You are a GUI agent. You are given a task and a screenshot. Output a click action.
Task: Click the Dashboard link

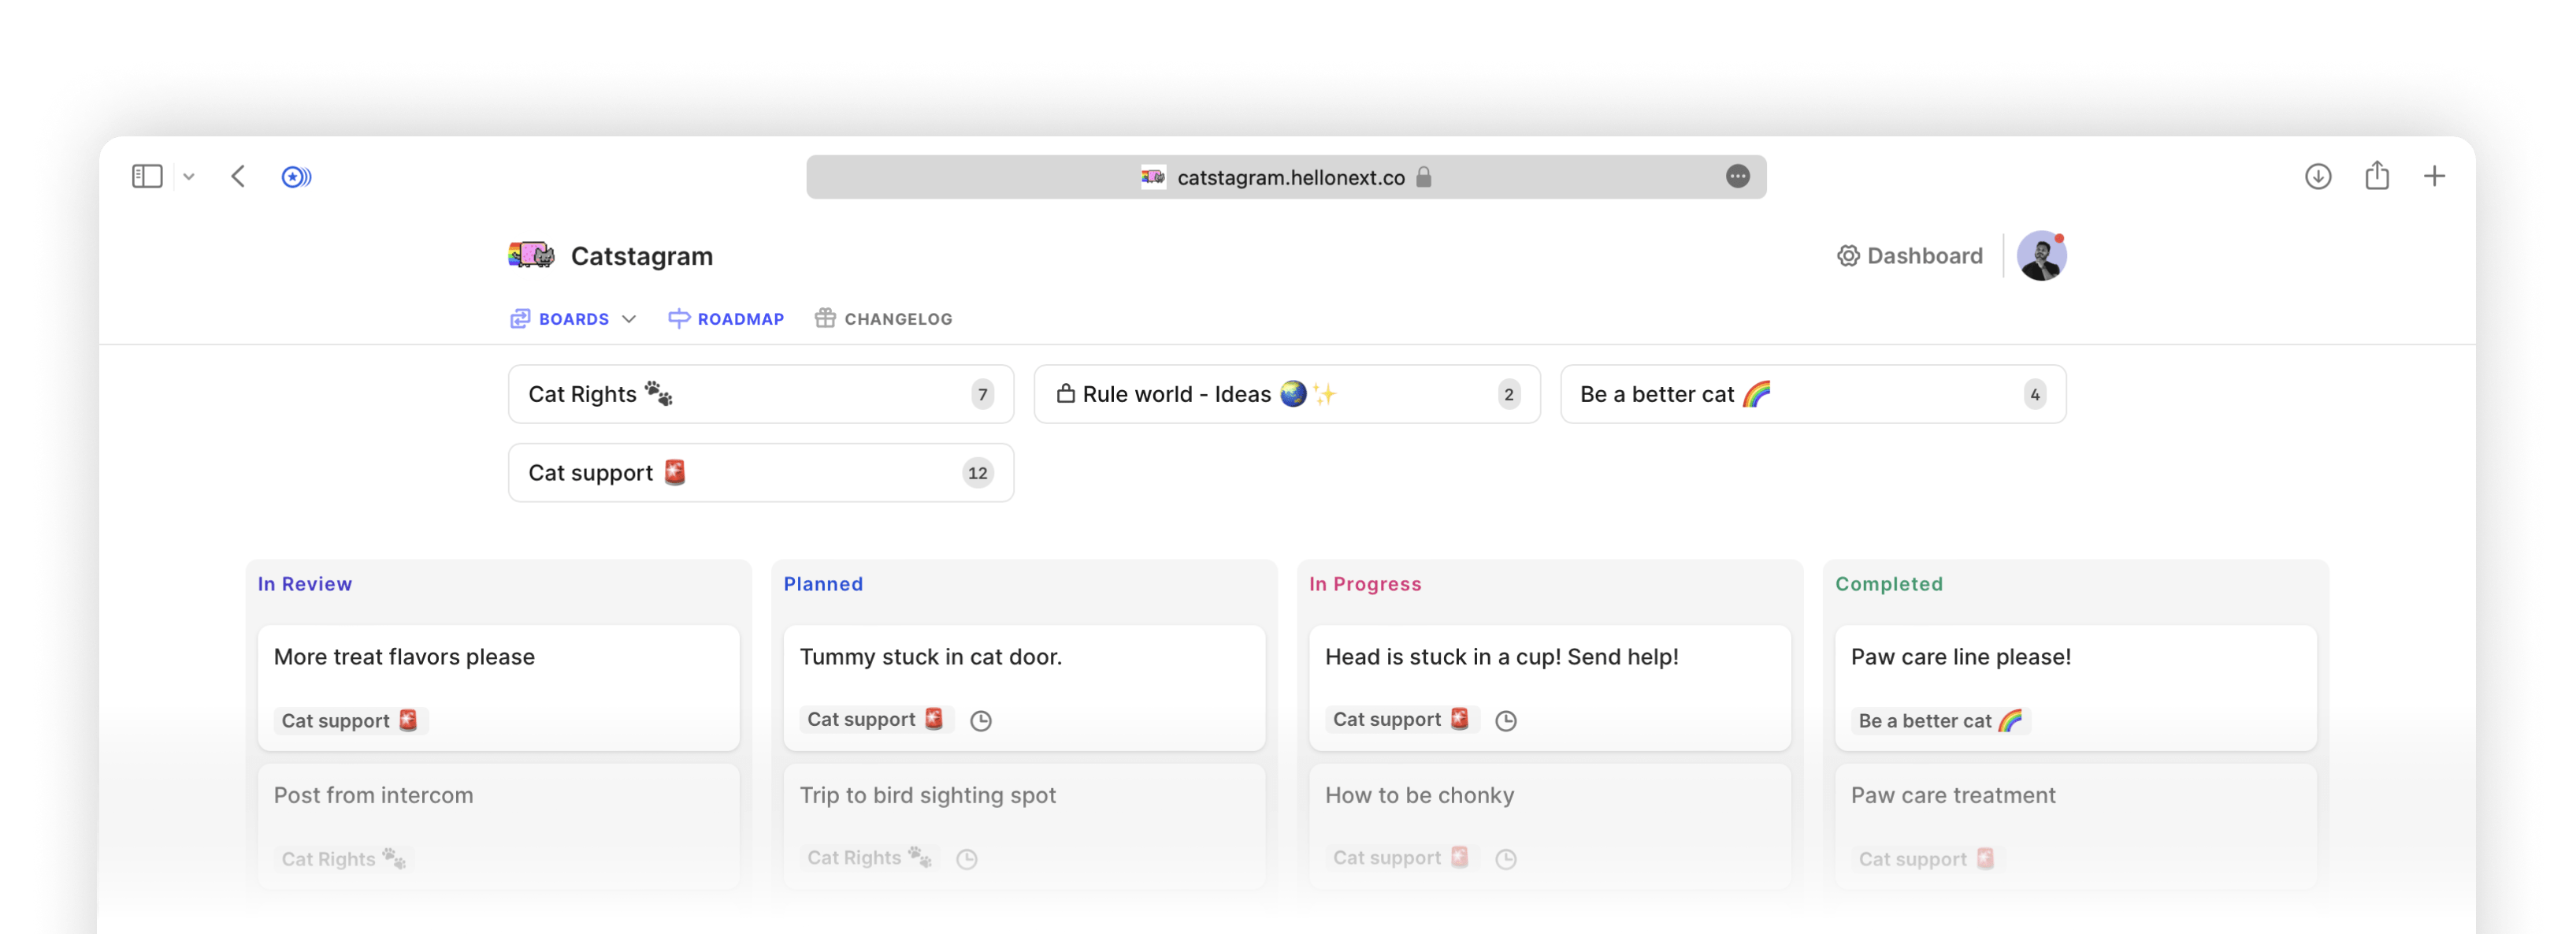pyautogui.click(x=1924, y=255)
